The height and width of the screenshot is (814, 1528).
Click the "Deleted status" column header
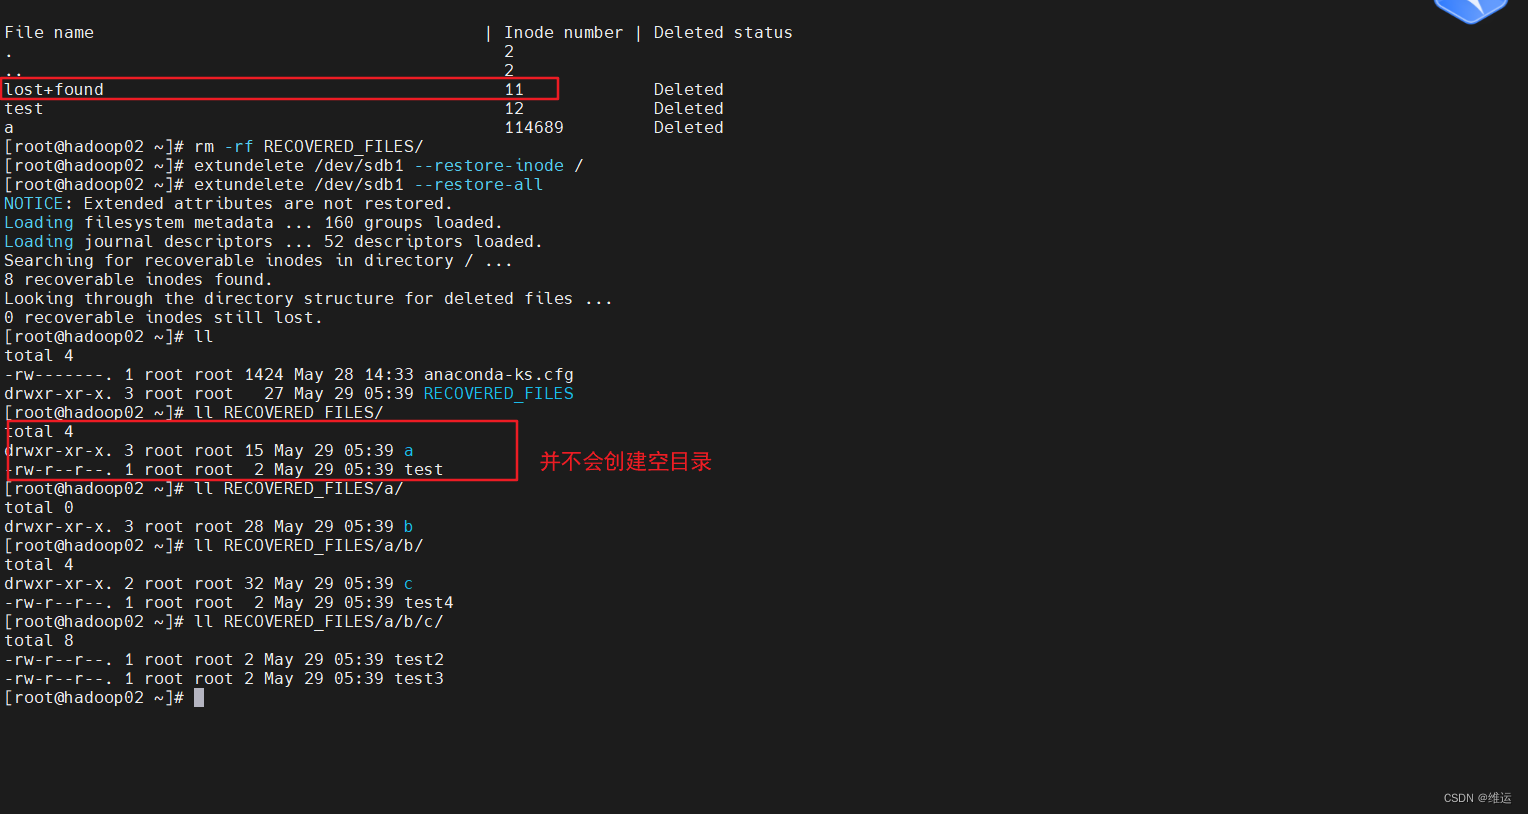pyautogui.click(x=722, y=33)
